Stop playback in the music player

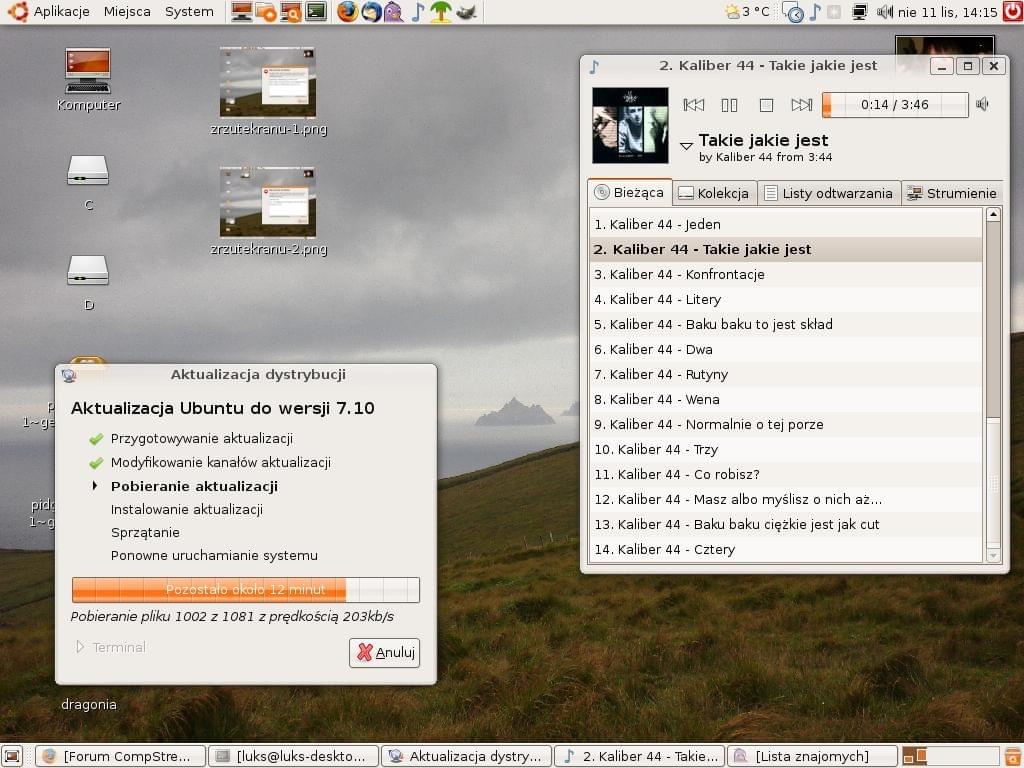point(766,104)
